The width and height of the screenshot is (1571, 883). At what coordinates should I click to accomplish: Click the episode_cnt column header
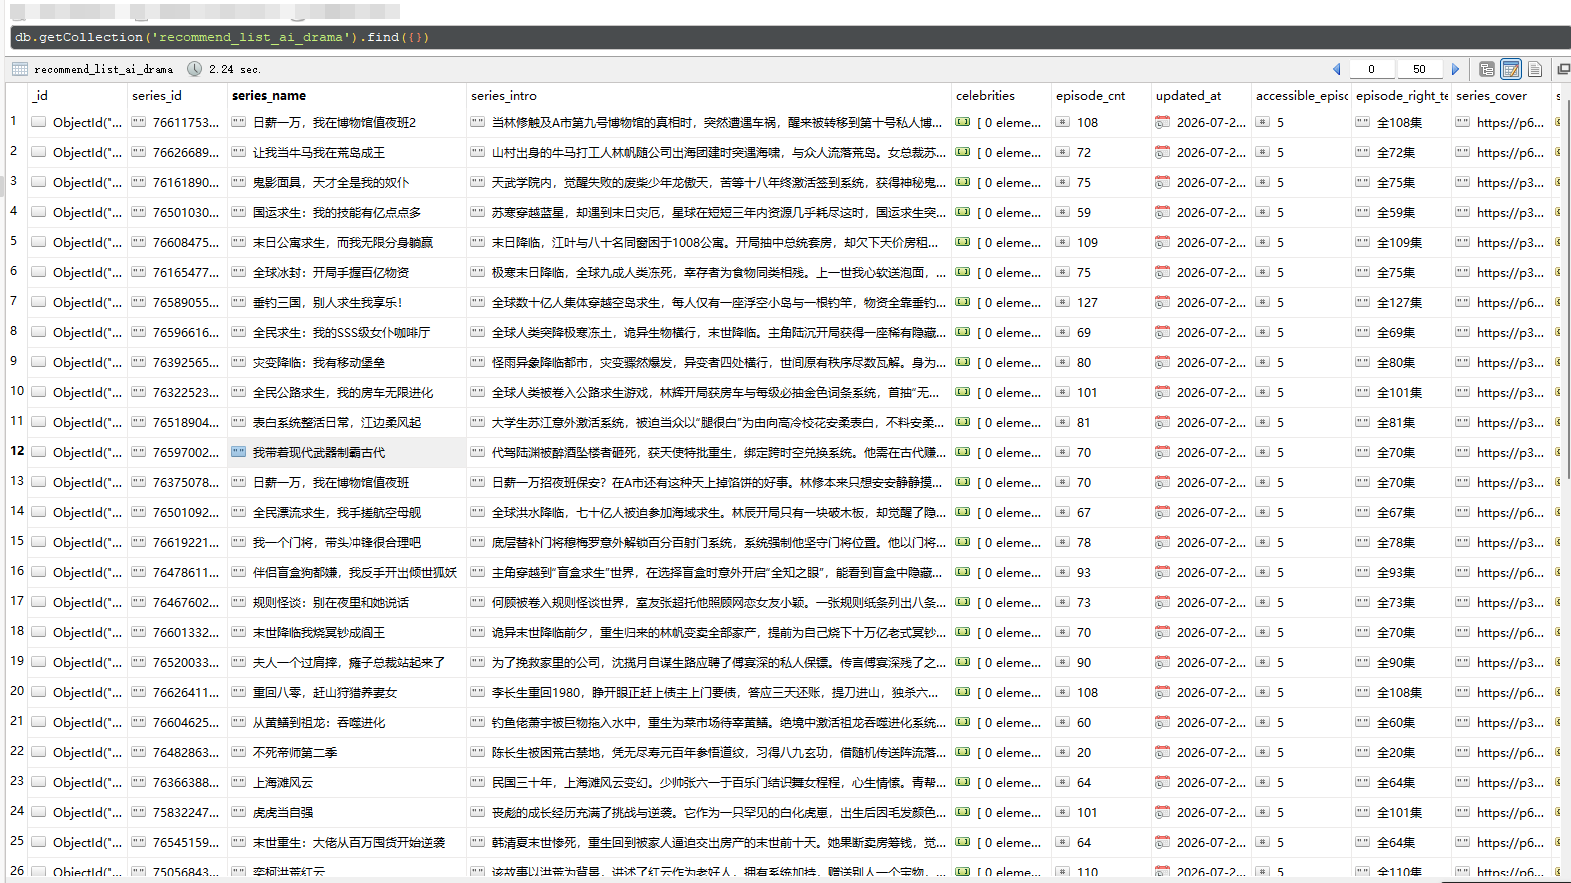point(1101,96)
